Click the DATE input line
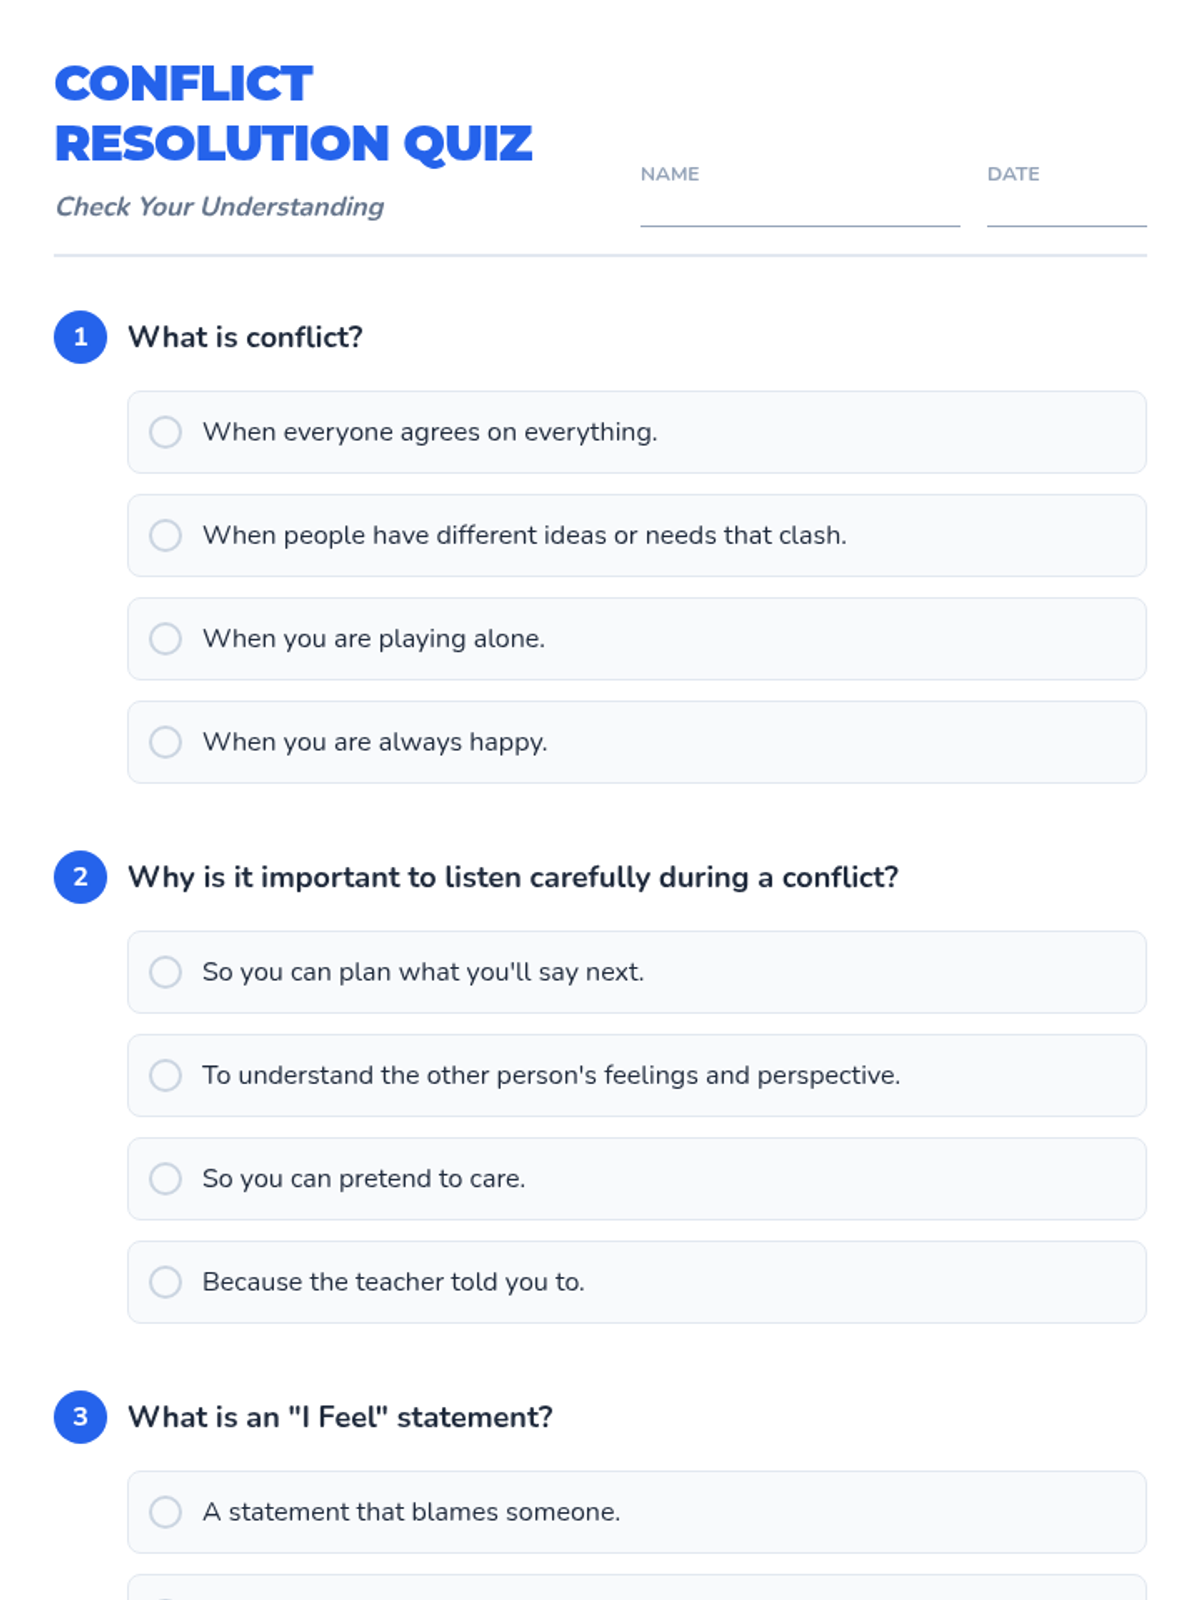Screen dimensions: 1200x1600 (1067, 210)
